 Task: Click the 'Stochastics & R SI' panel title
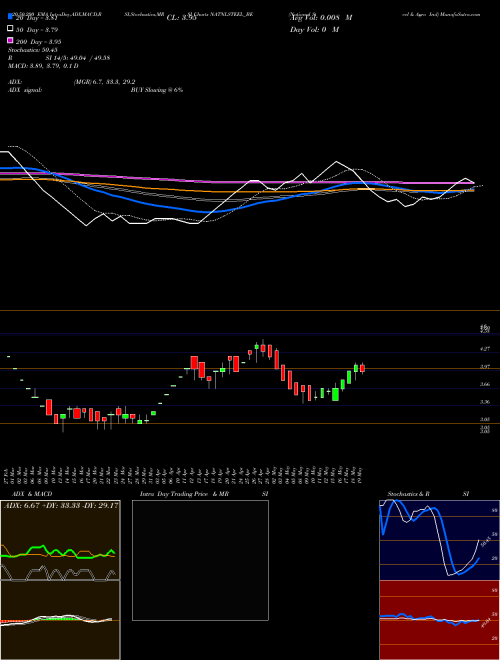click(x=428, y=494)
